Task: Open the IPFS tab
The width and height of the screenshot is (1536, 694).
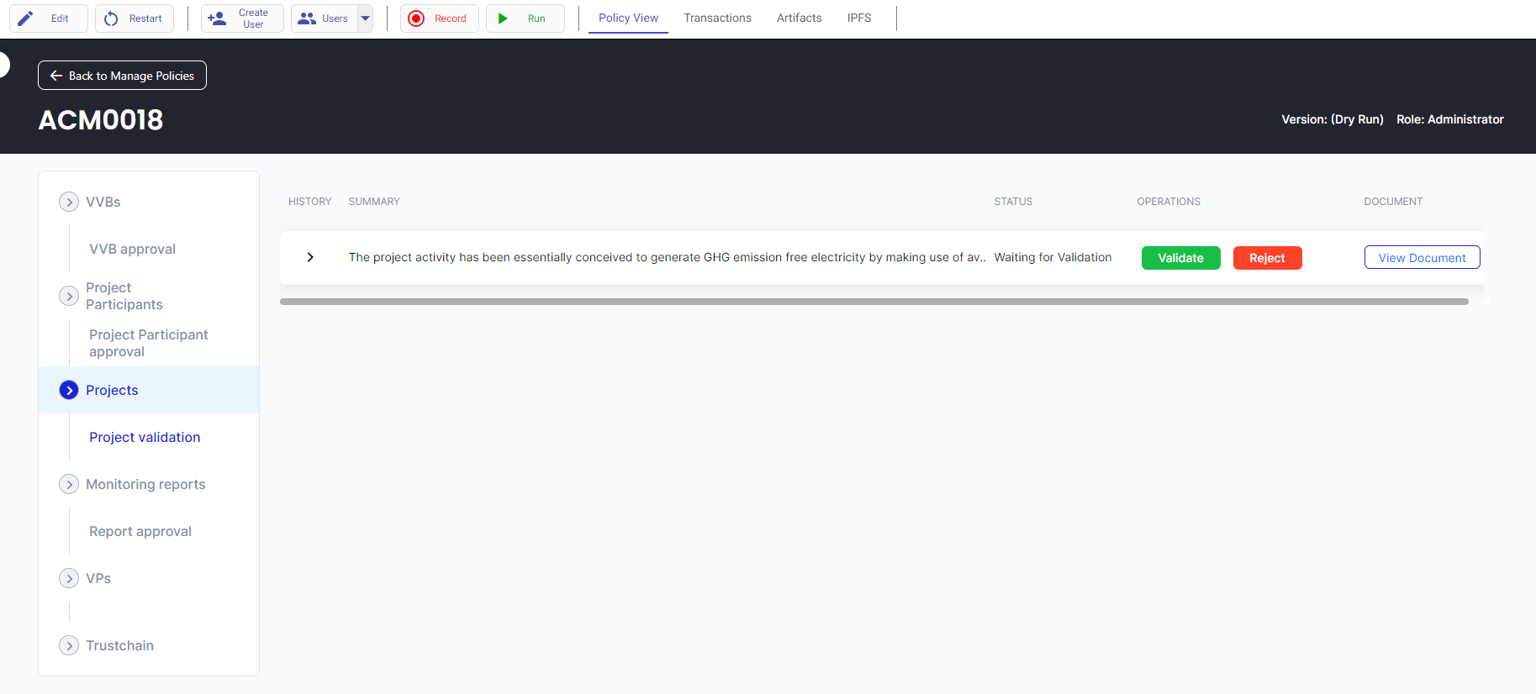Action: pos(859,18)
